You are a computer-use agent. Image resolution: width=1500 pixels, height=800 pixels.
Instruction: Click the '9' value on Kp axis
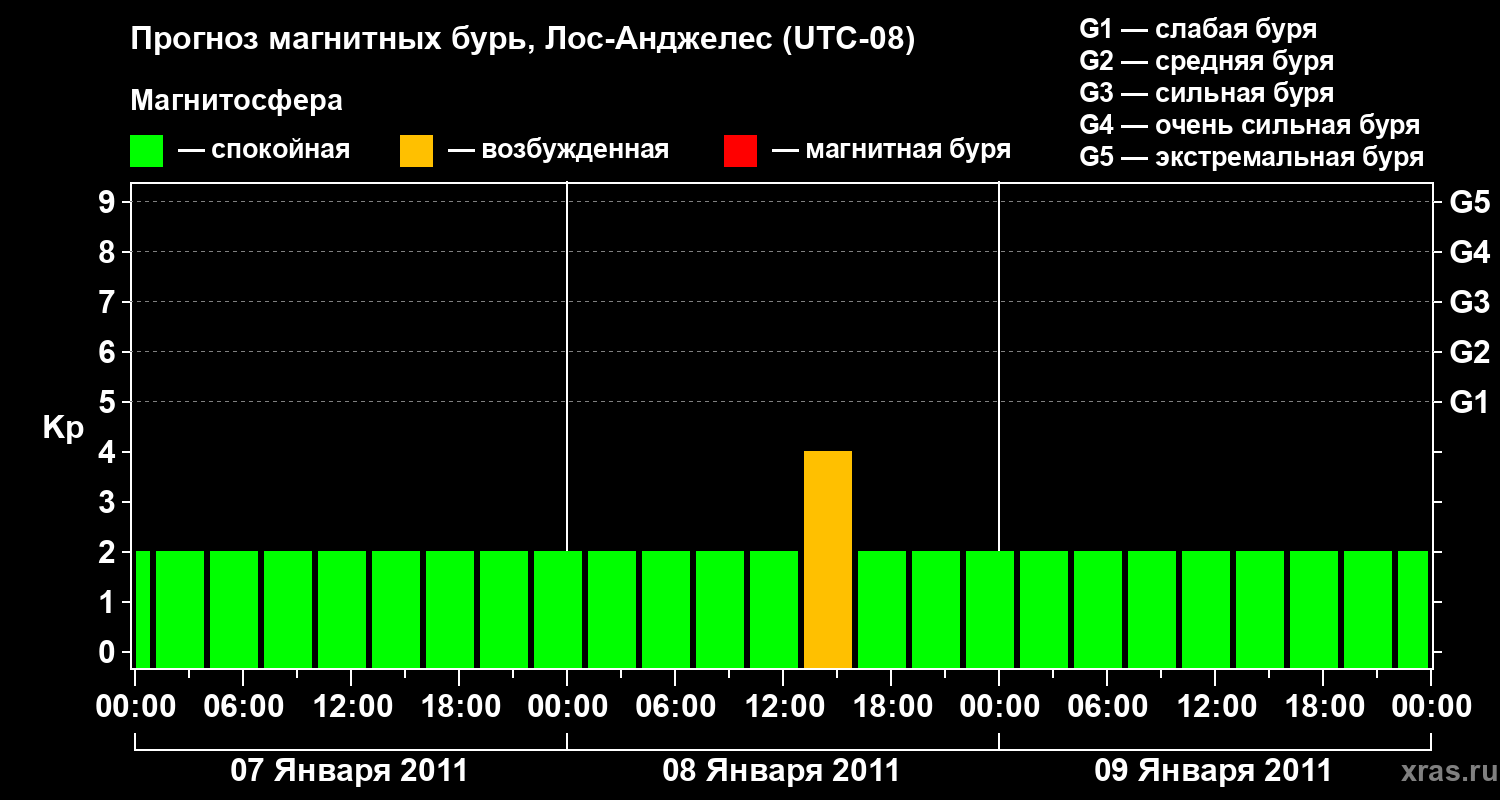[109, 202]
